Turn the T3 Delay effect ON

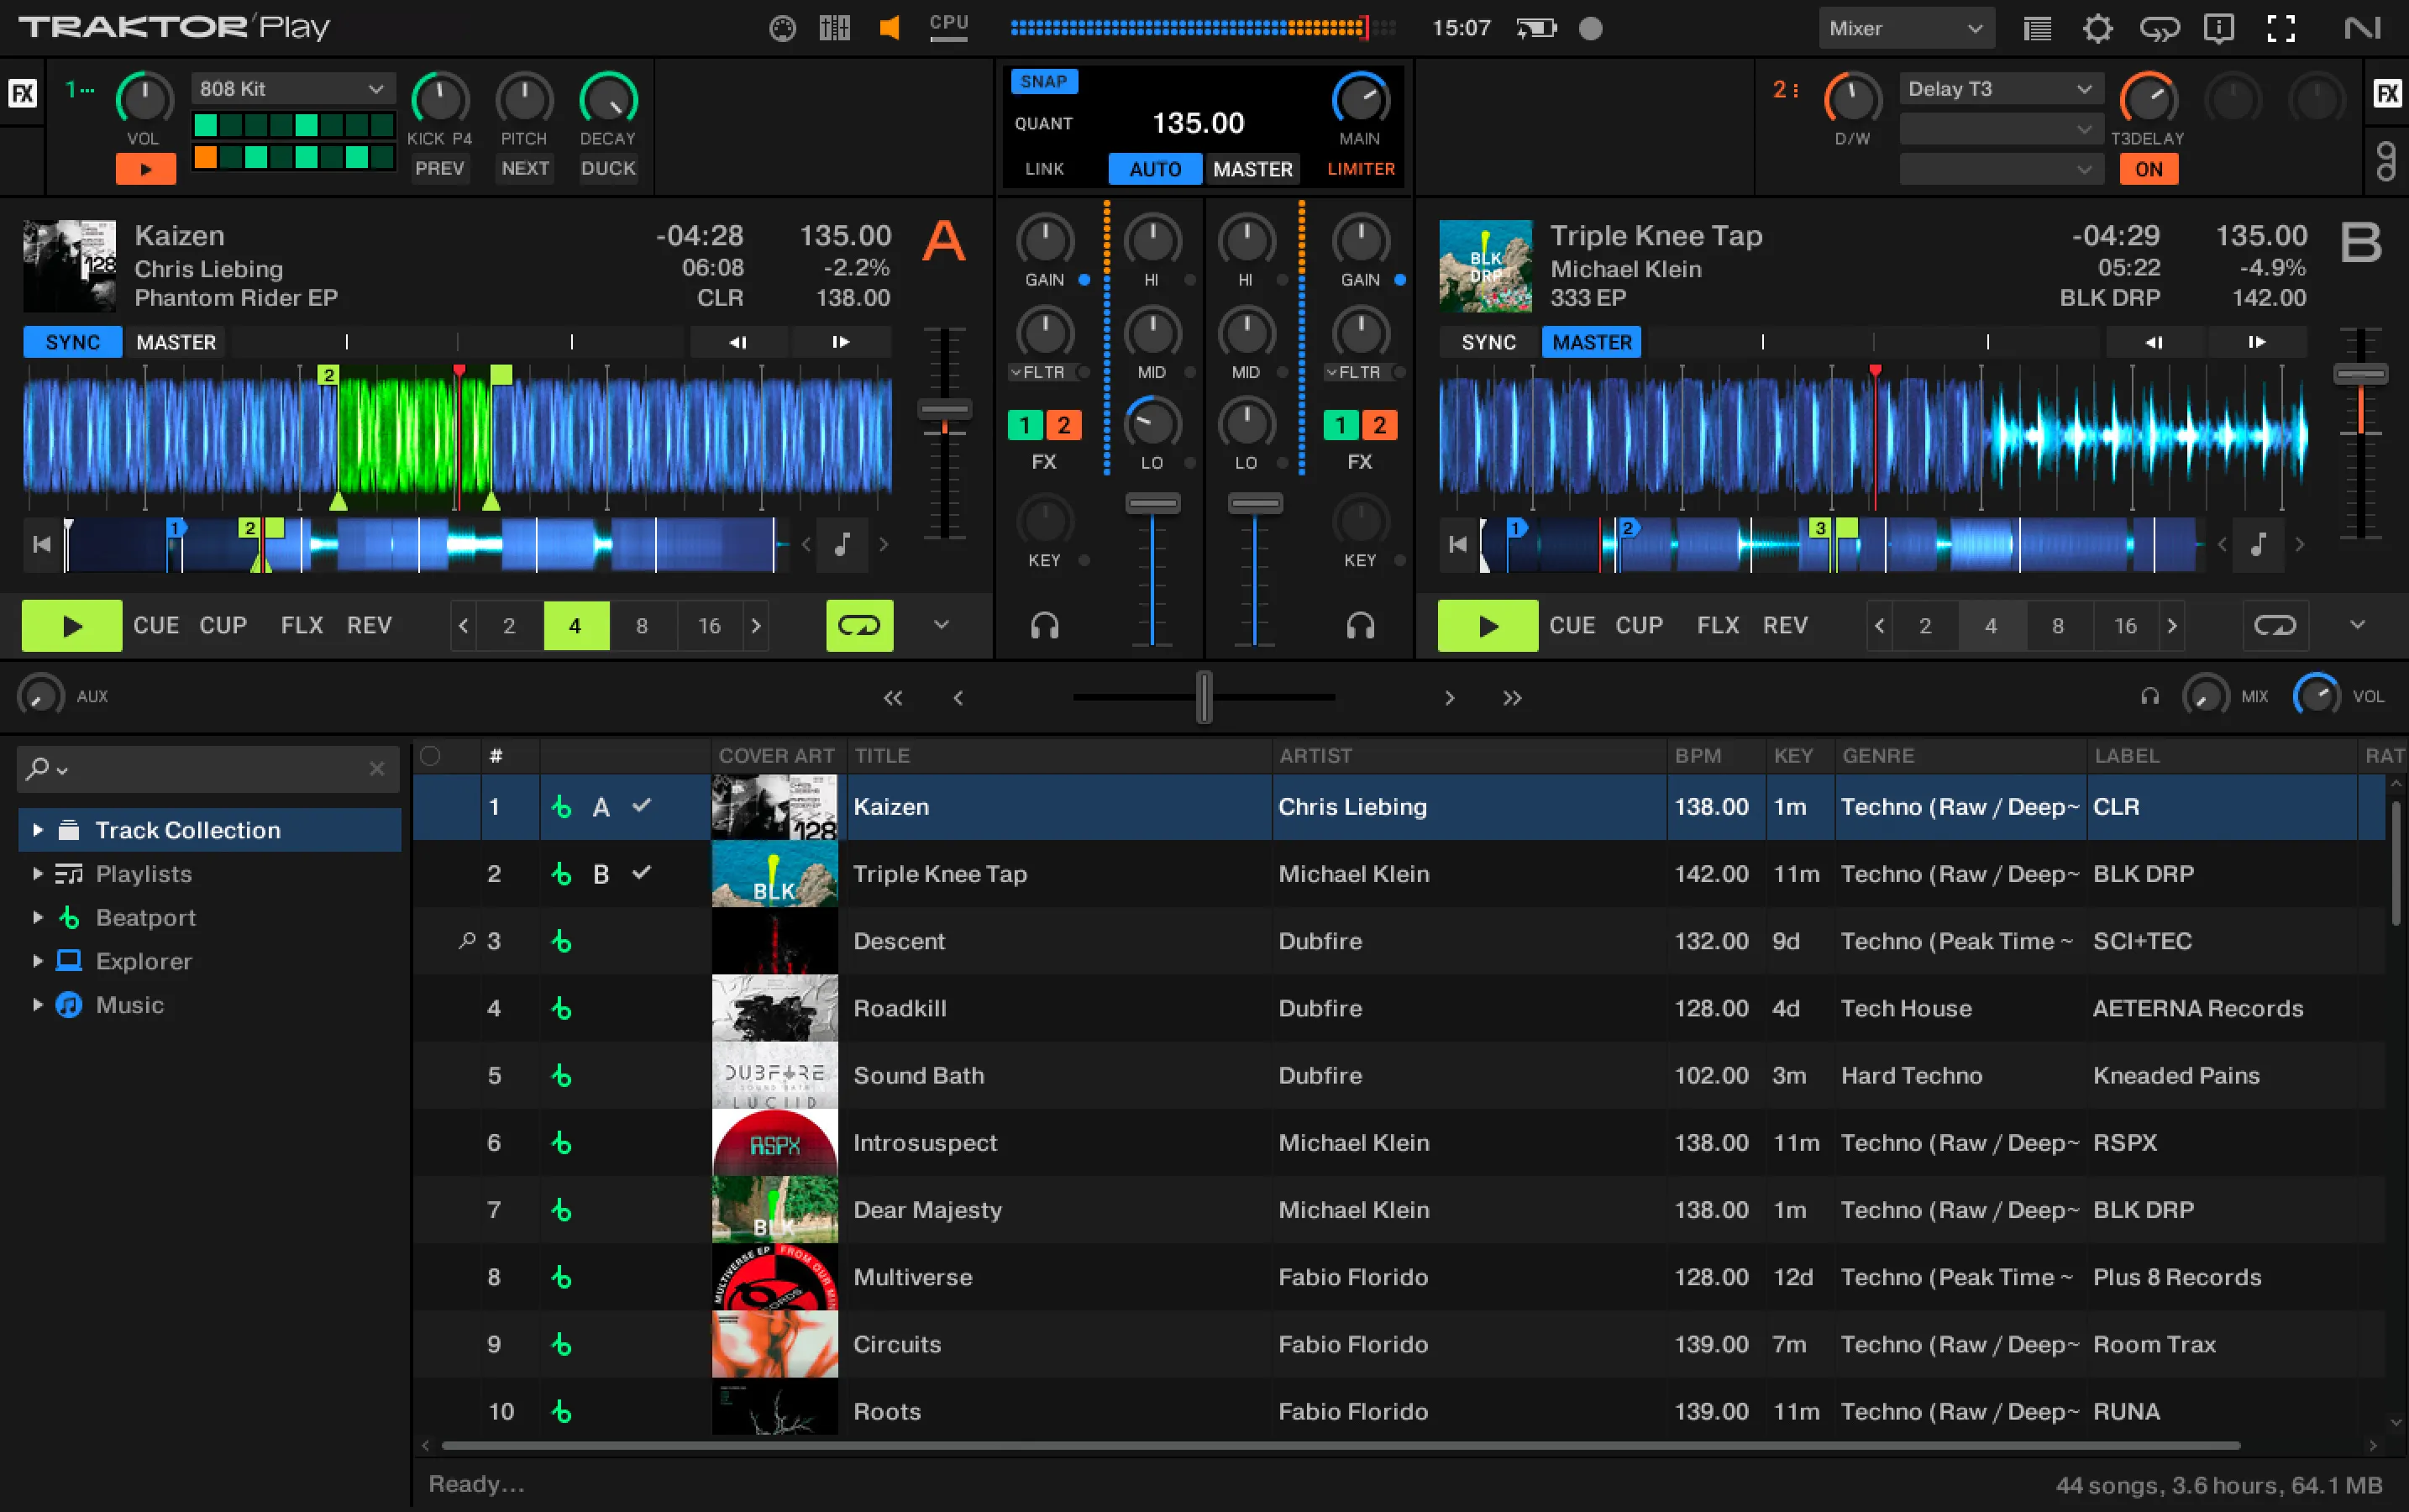pyautogui.click(x=2148, y=168)
